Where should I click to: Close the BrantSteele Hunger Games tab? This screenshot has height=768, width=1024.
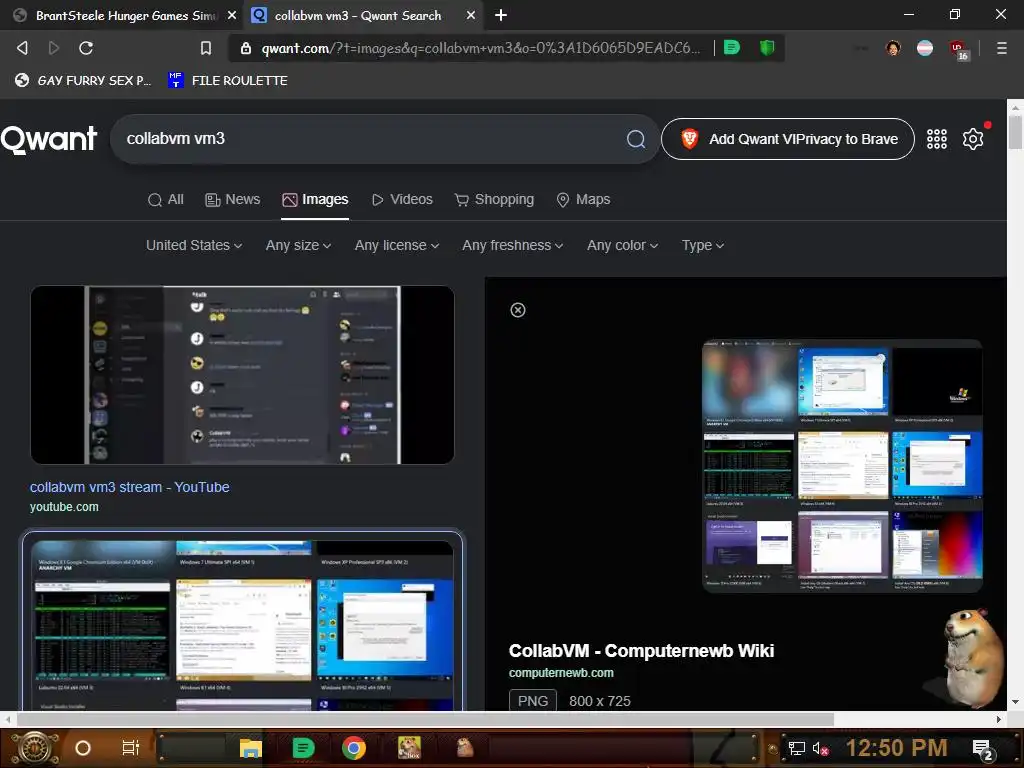click(231, 15)
